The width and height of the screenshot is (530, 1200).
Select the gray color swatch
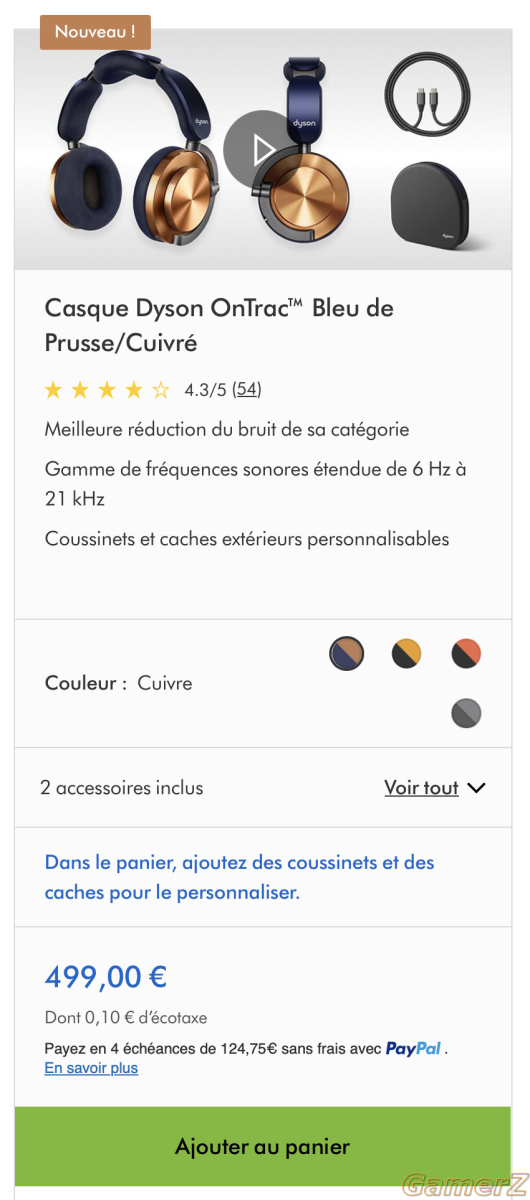466,713
